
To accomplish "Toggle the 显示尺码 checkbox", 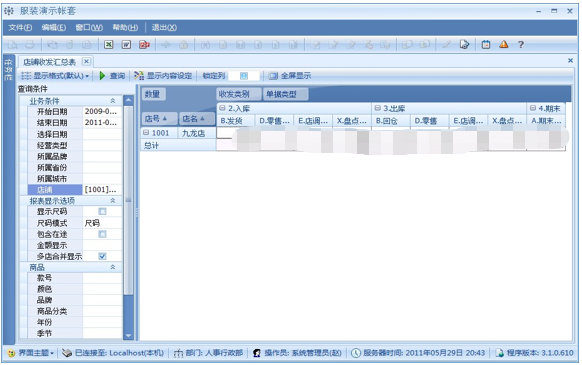I will coord(102,211).
